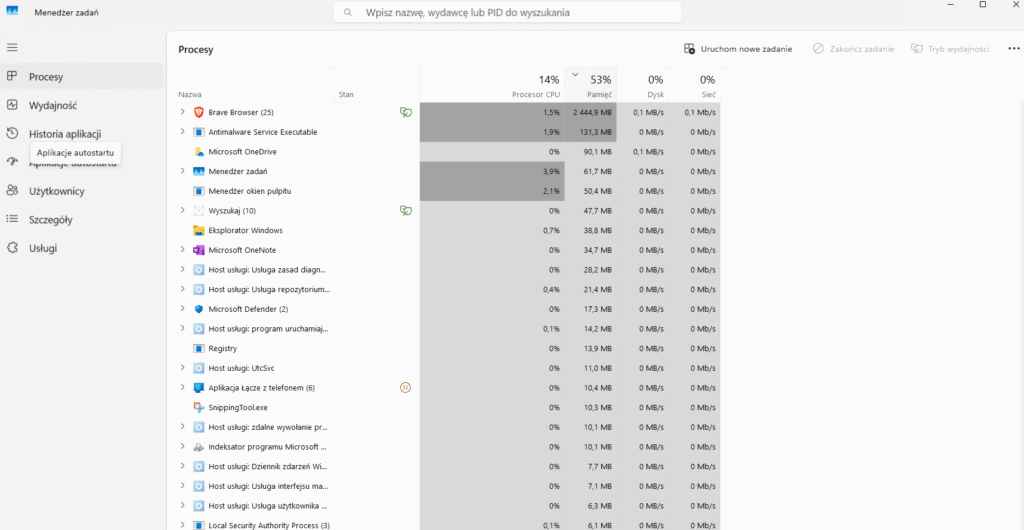This screenshot has width=1024, height=530.
Task: Open the Szczegóły navigation tab
Action: pyautogui.click(x=82, y=220)
